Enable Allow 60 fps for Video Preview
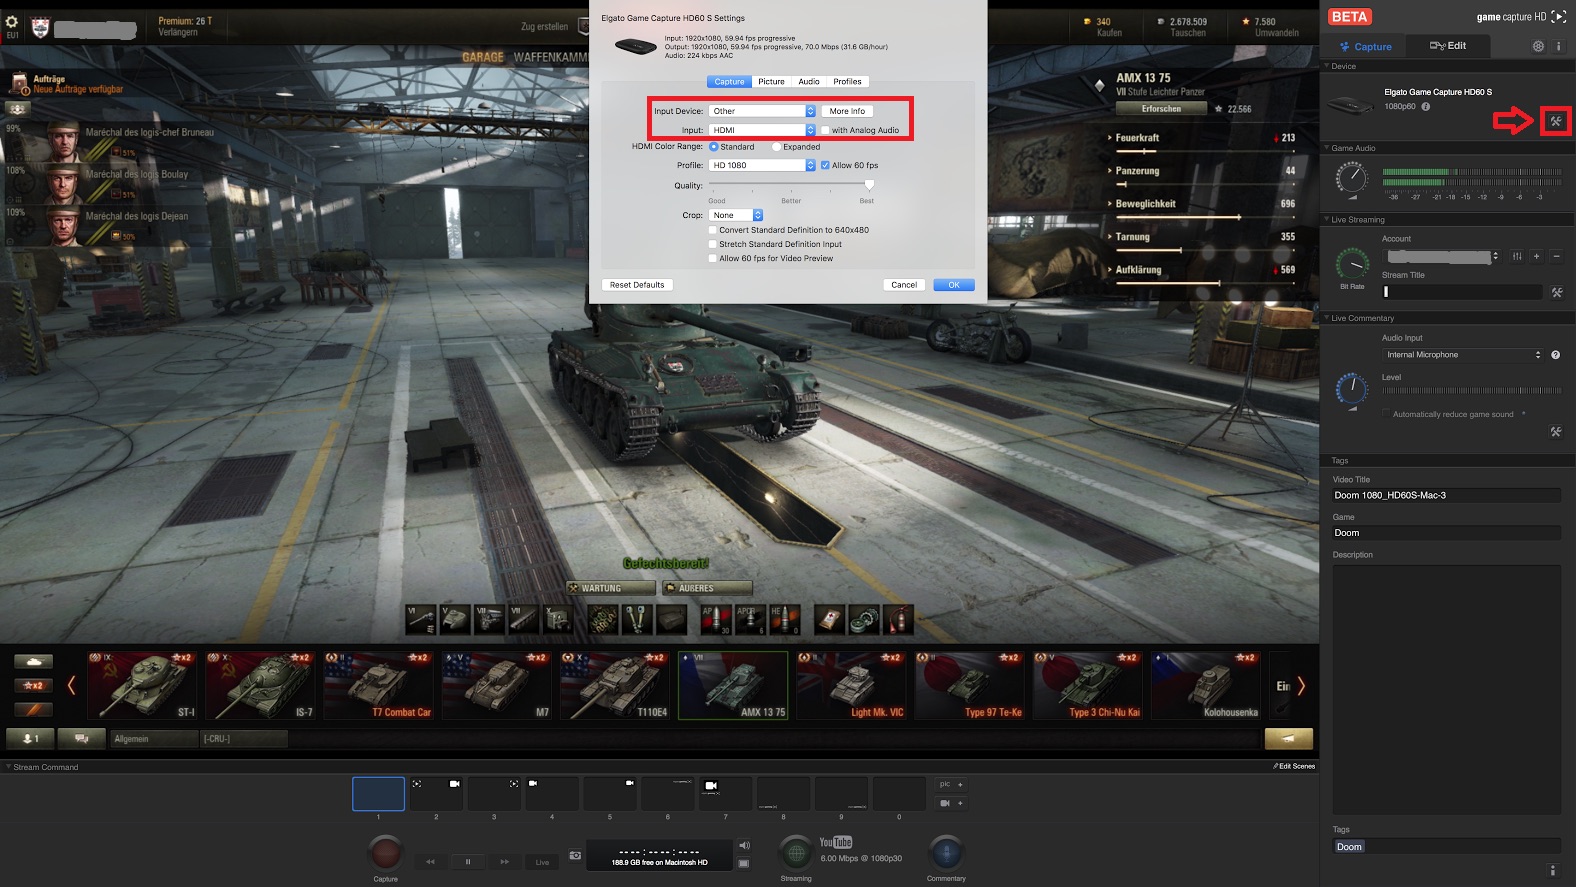The image size is (1576, 887). (712, 258)
